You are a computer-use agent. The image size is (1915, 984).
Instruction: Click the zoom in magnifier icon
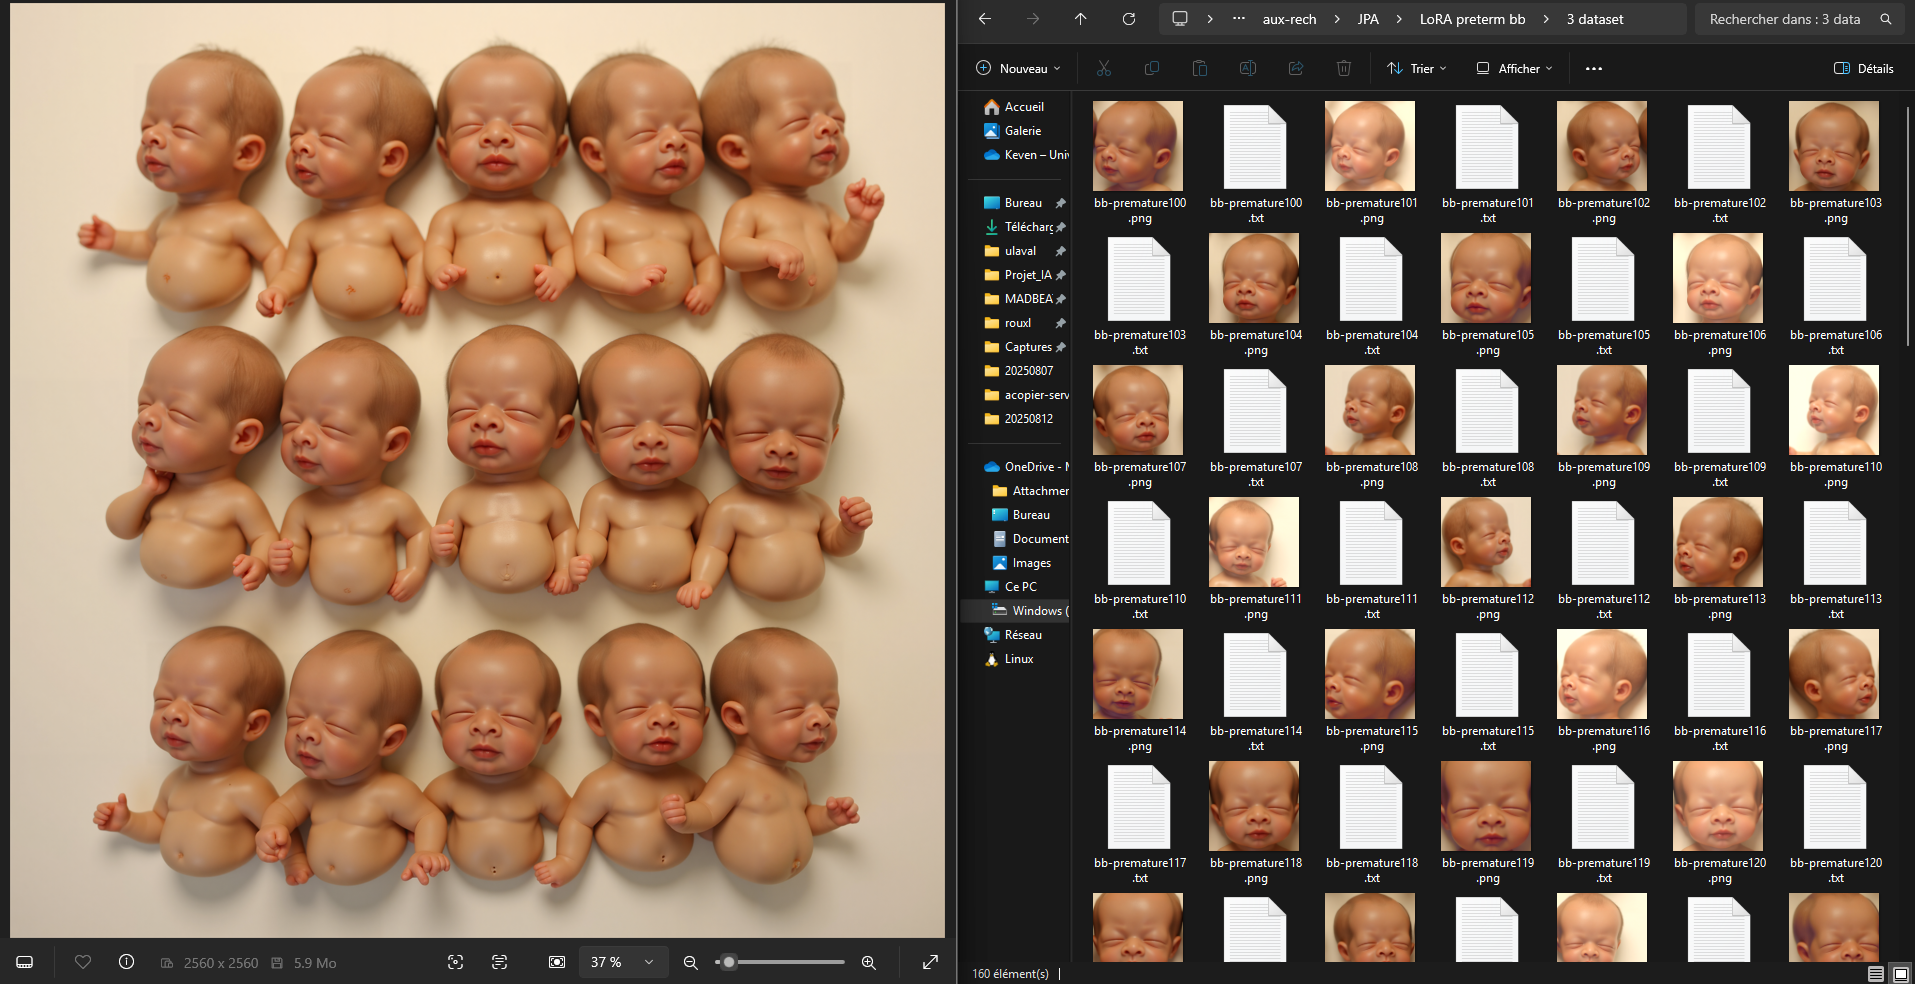click(x=868, y=962)
